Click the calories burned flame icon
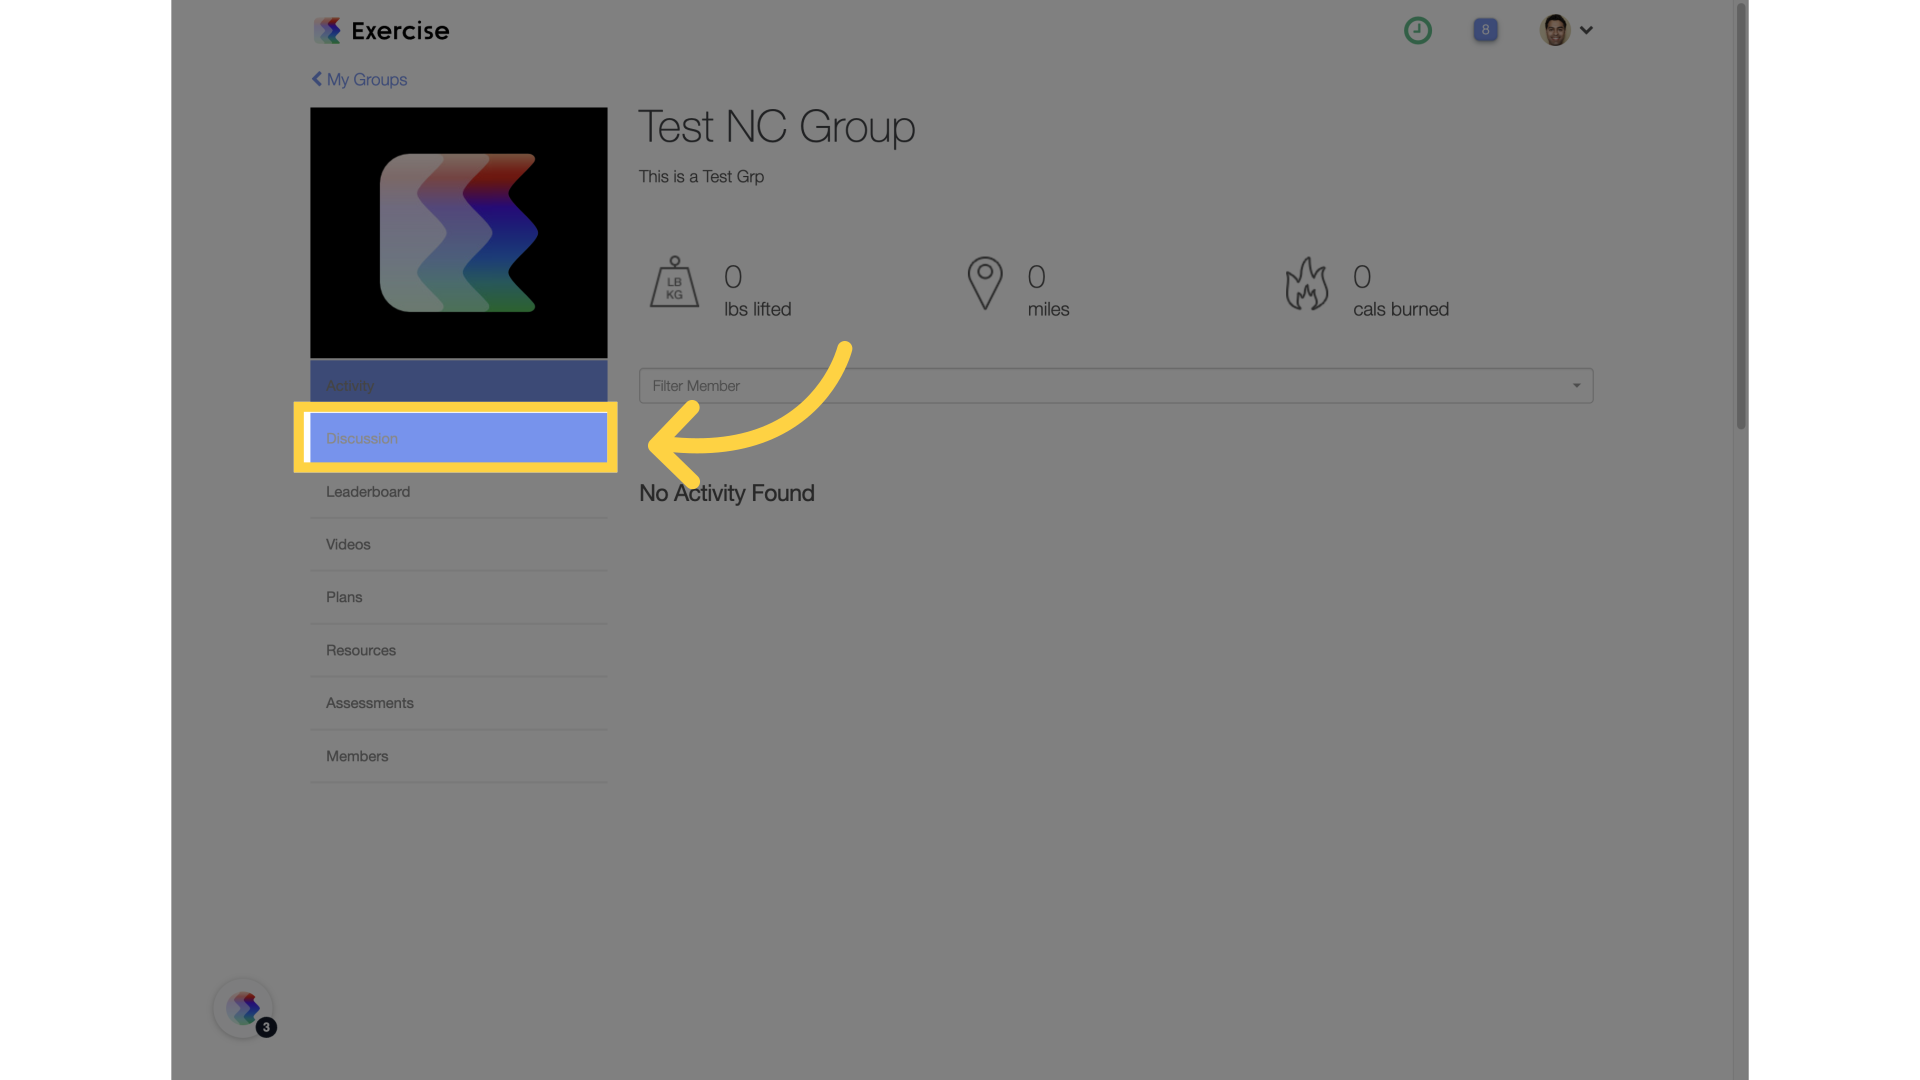Screen dimensions: 1920x1080 point(1307,283)
